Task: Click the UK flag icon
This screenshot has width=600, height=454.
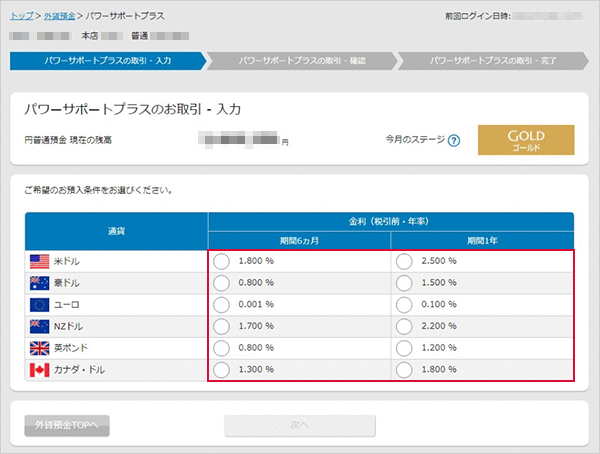Action: pyautogui.click(x=40, y=349)
